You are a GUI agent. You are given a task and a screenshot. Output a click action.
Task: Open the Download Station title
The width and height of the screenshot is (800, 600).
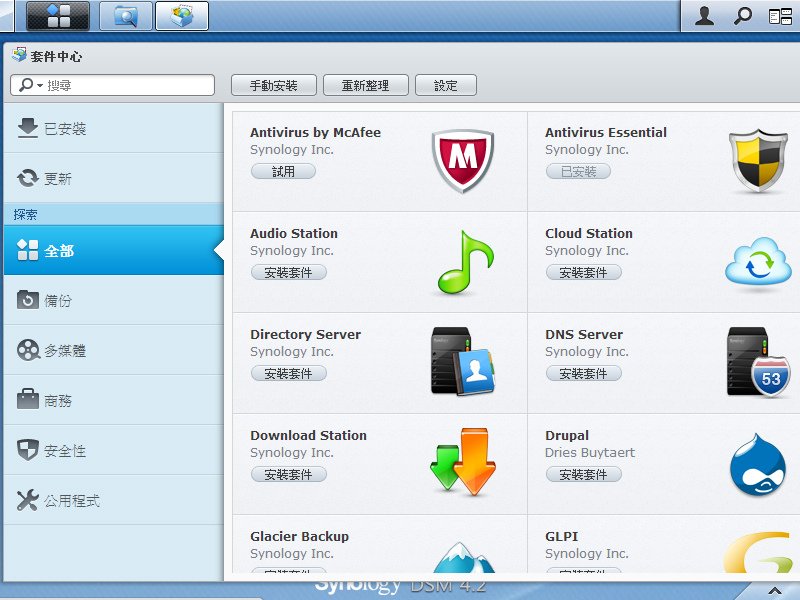pos(308,436)
